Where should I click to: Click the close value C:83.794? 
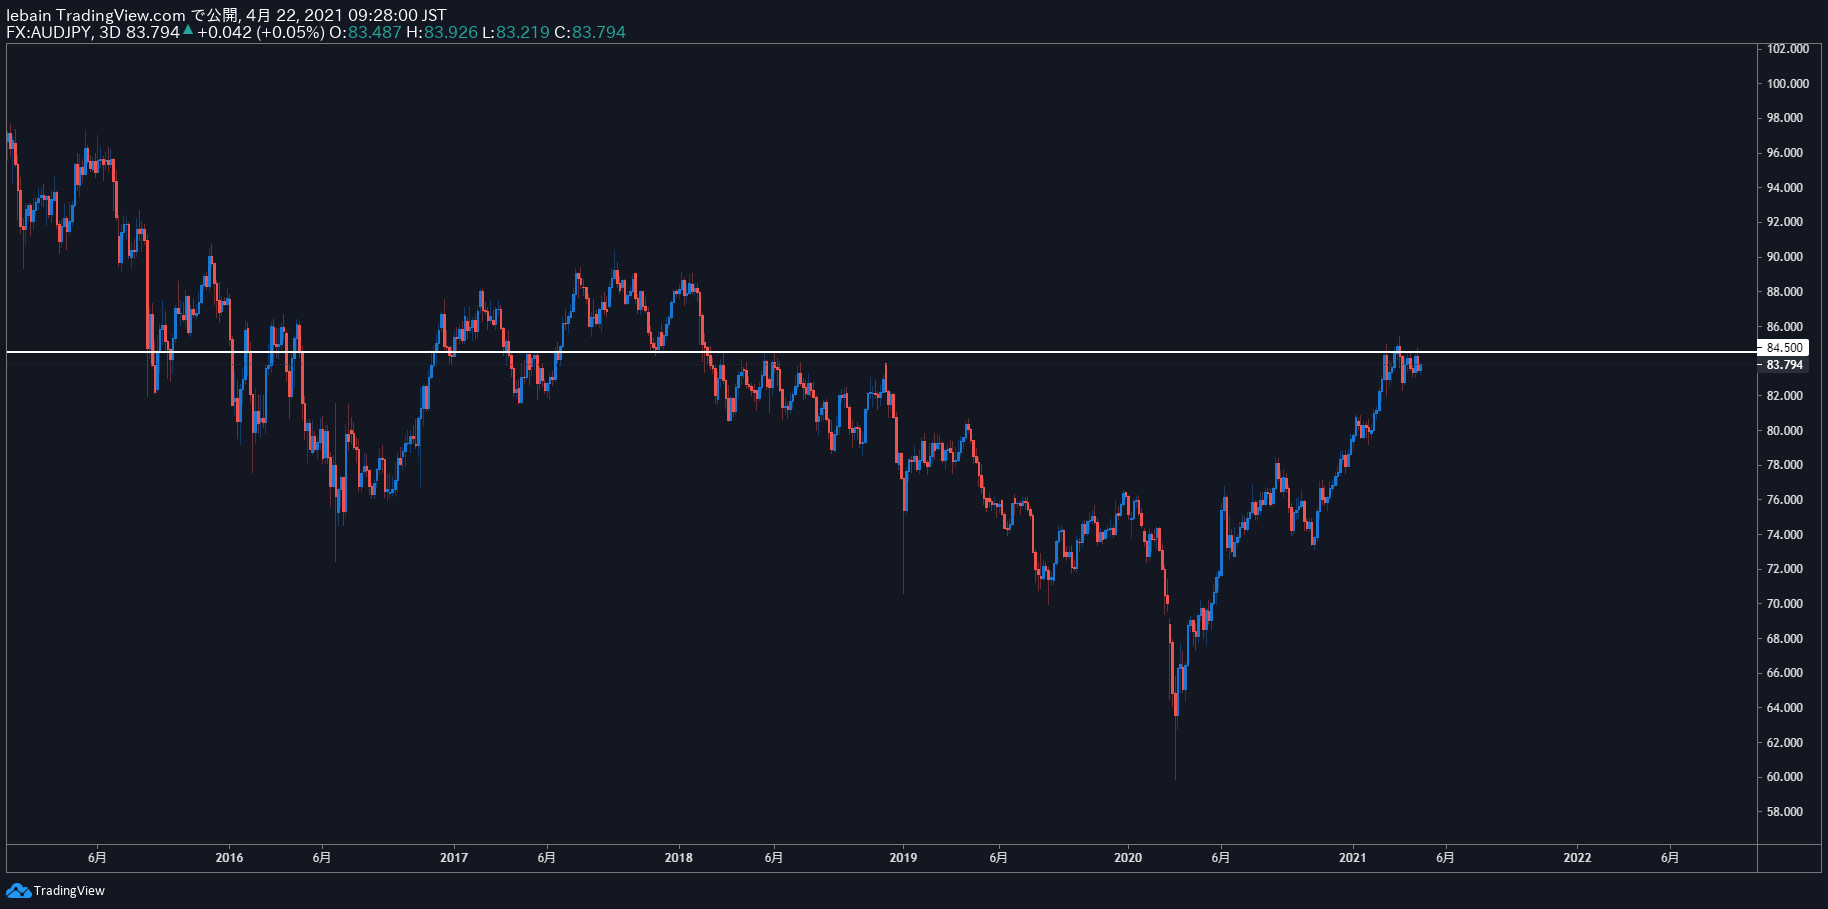pyautogui.click(x=590, y=32)
